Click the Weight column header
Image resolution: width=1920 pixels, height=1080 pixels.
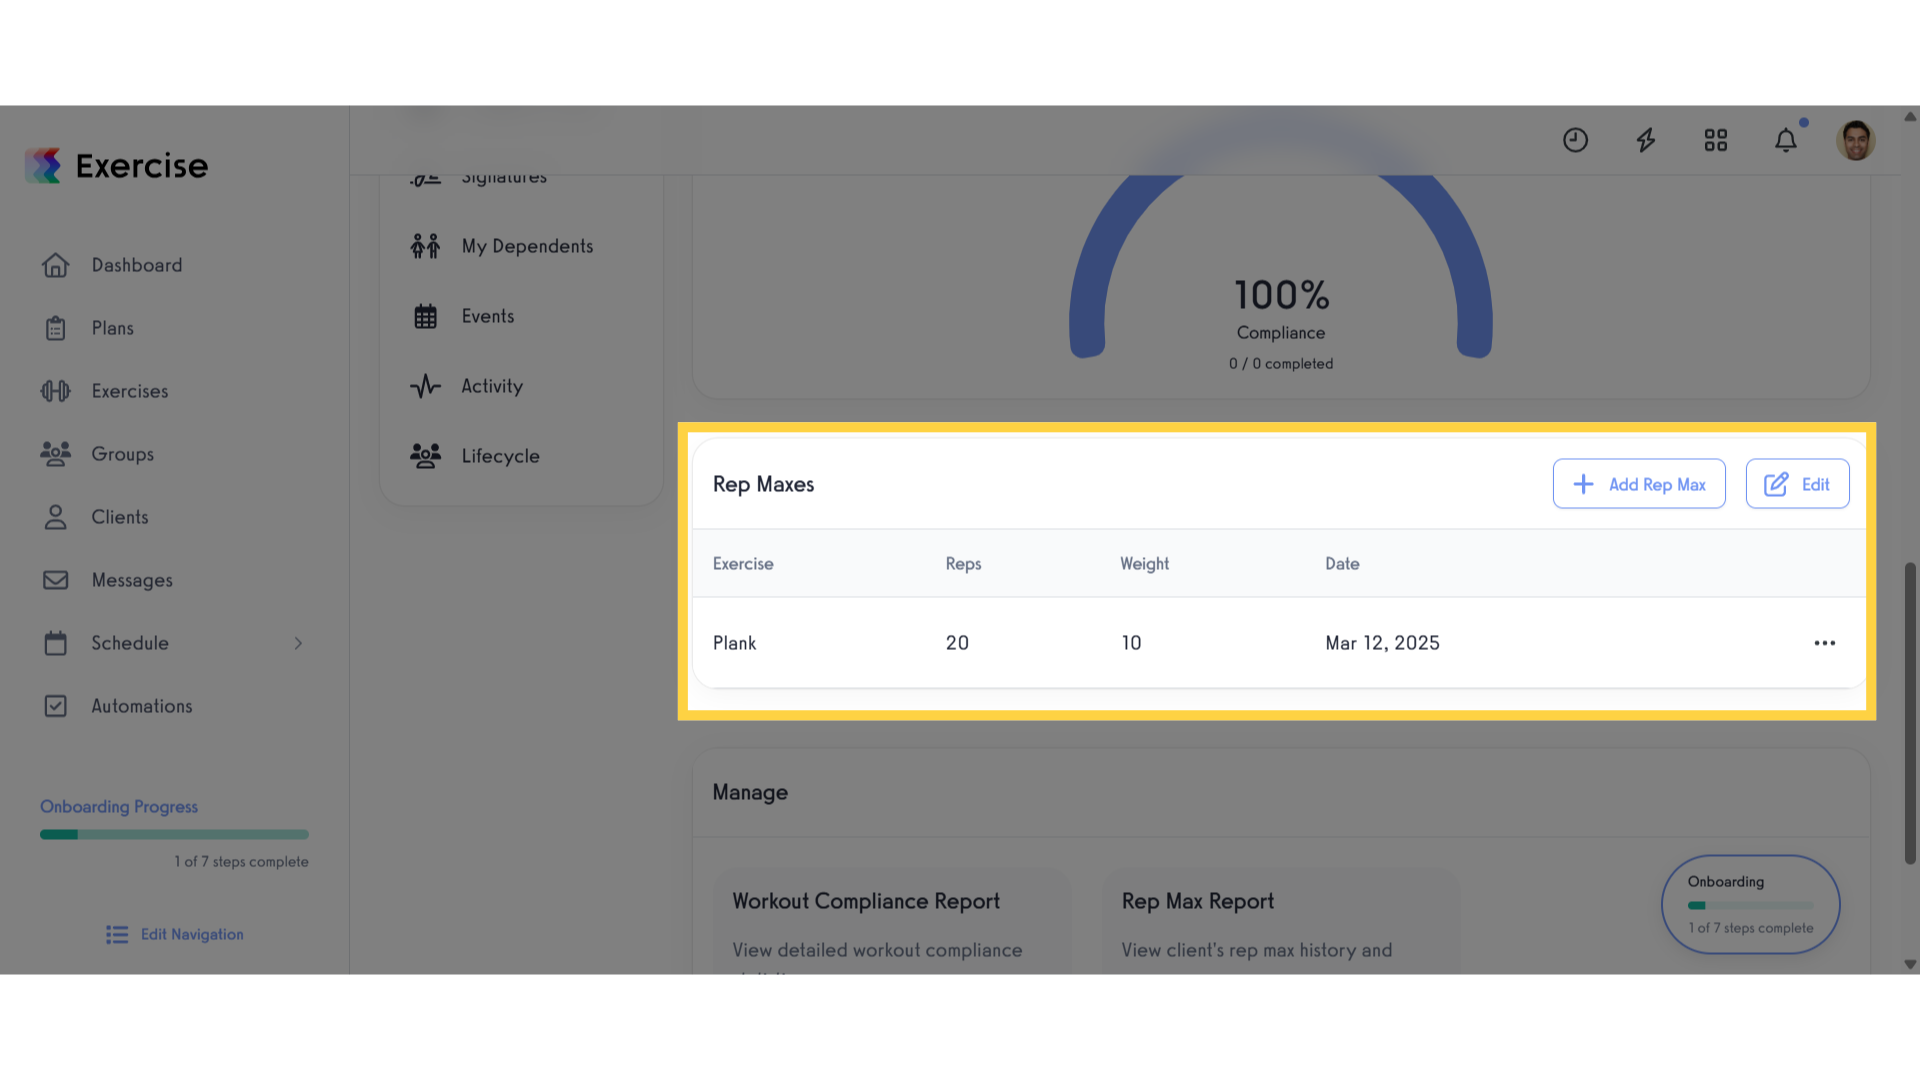pos(1144,564)
